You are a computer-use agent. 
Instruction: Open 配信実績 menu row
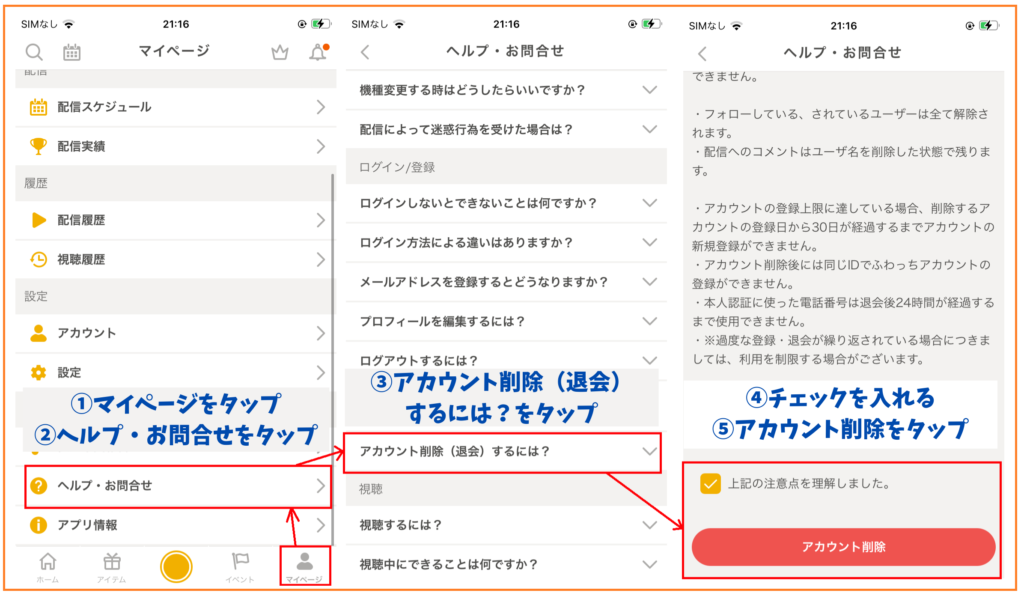(175, 146)
